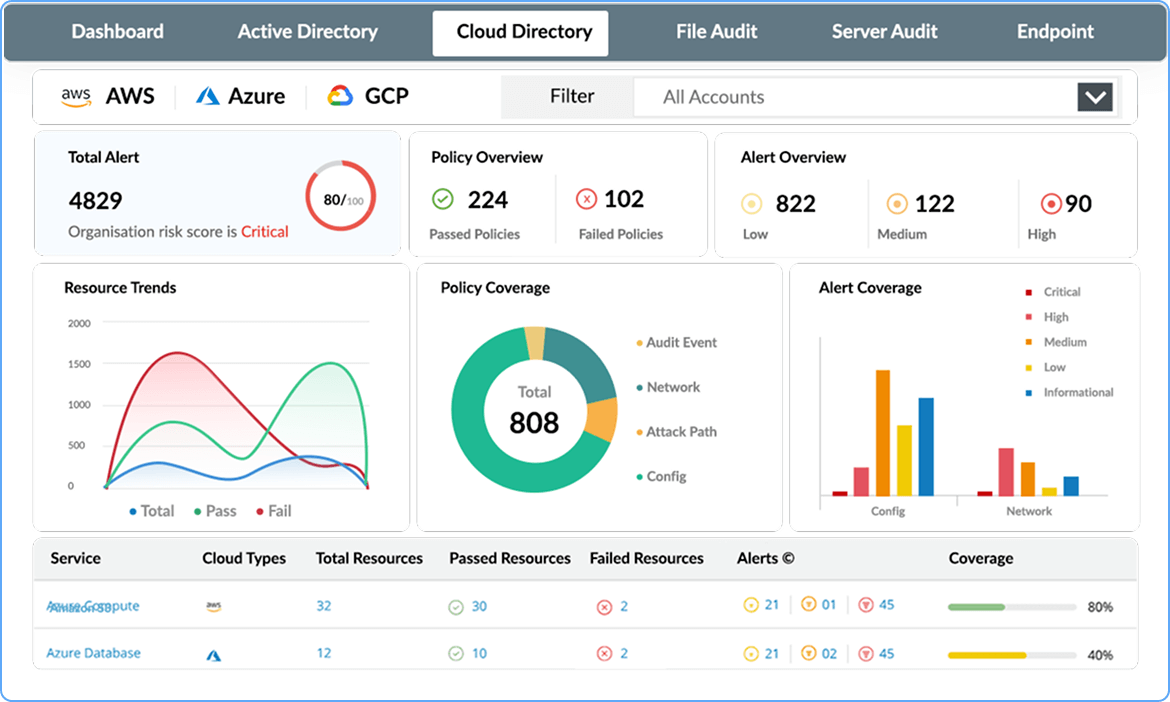This screenshot has height=702, width=1170.
Task: Open the Server Audit tab
Action: pos(884,31)
